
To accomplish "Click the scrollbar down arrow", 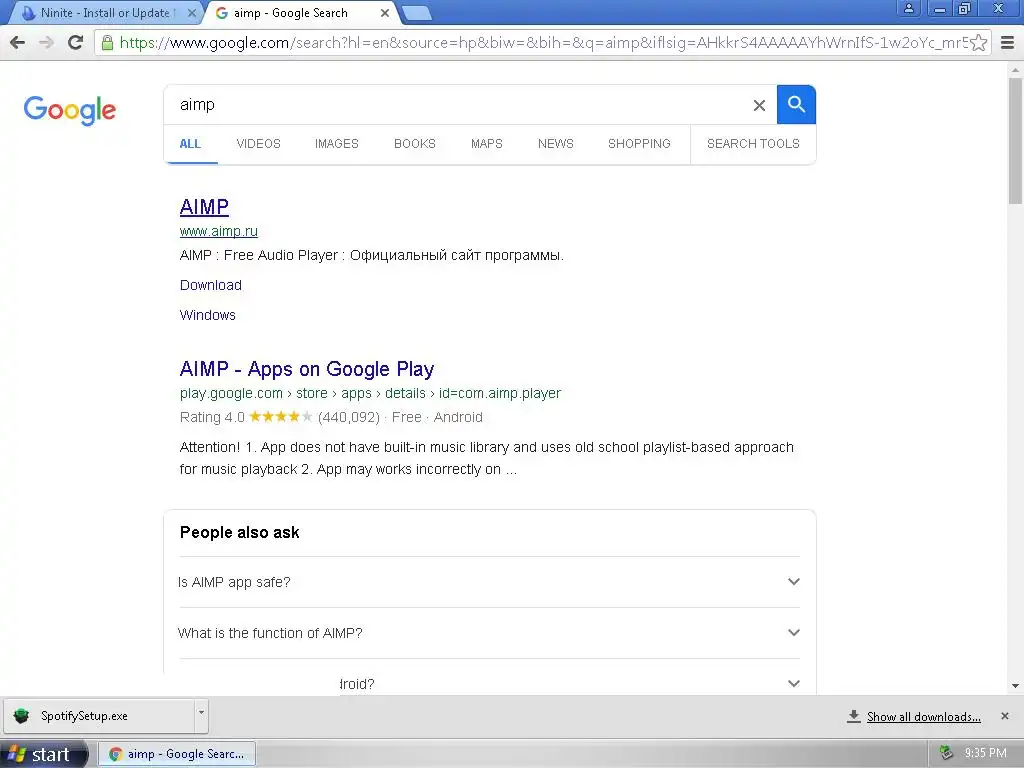I will tap(1015, 686).
